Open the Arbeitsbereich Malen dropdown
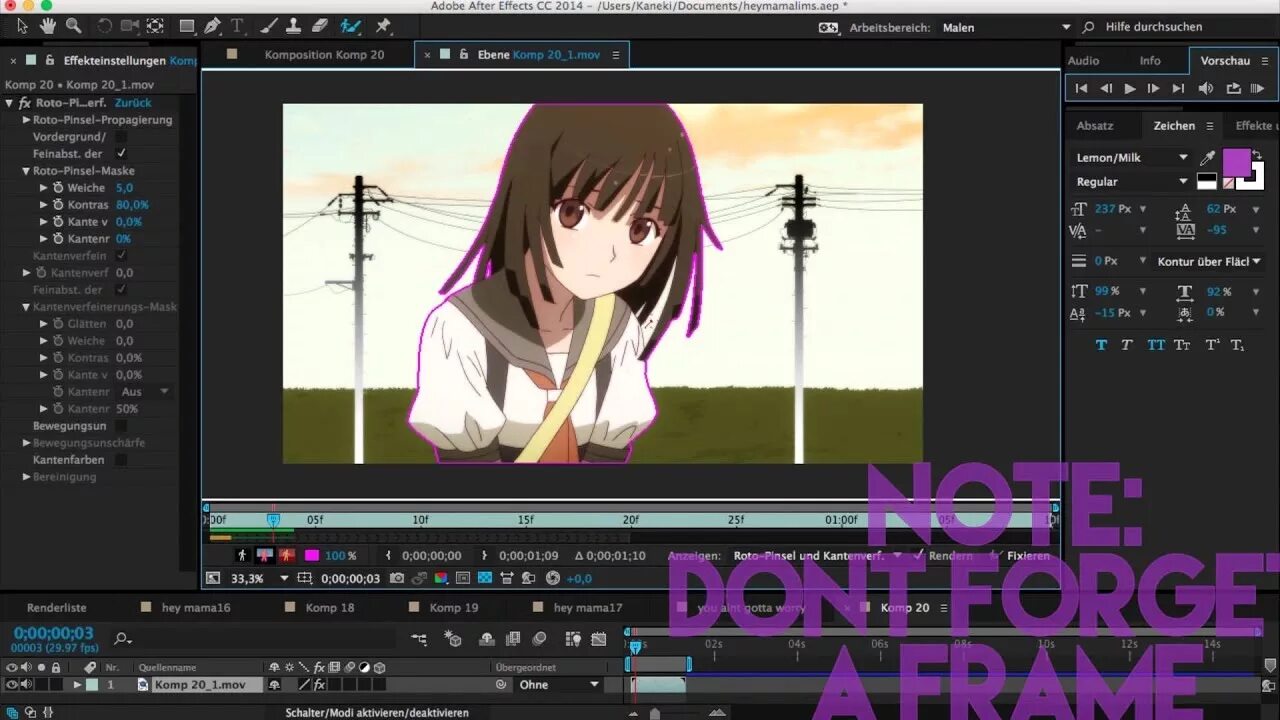The image size is (1280, 720). [1006, 27]
